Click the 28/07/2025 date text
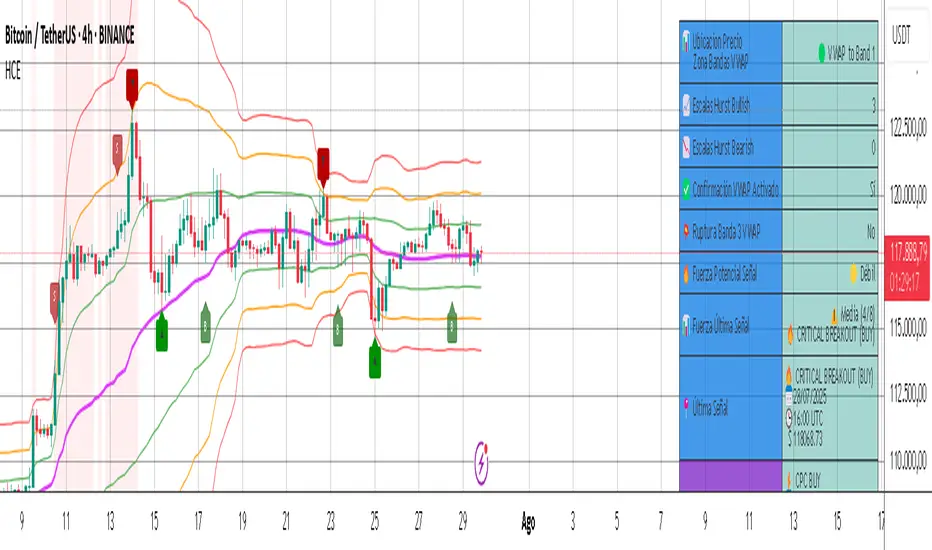Image resolution: width=932 pixels, height=550 pixels. 810,397
